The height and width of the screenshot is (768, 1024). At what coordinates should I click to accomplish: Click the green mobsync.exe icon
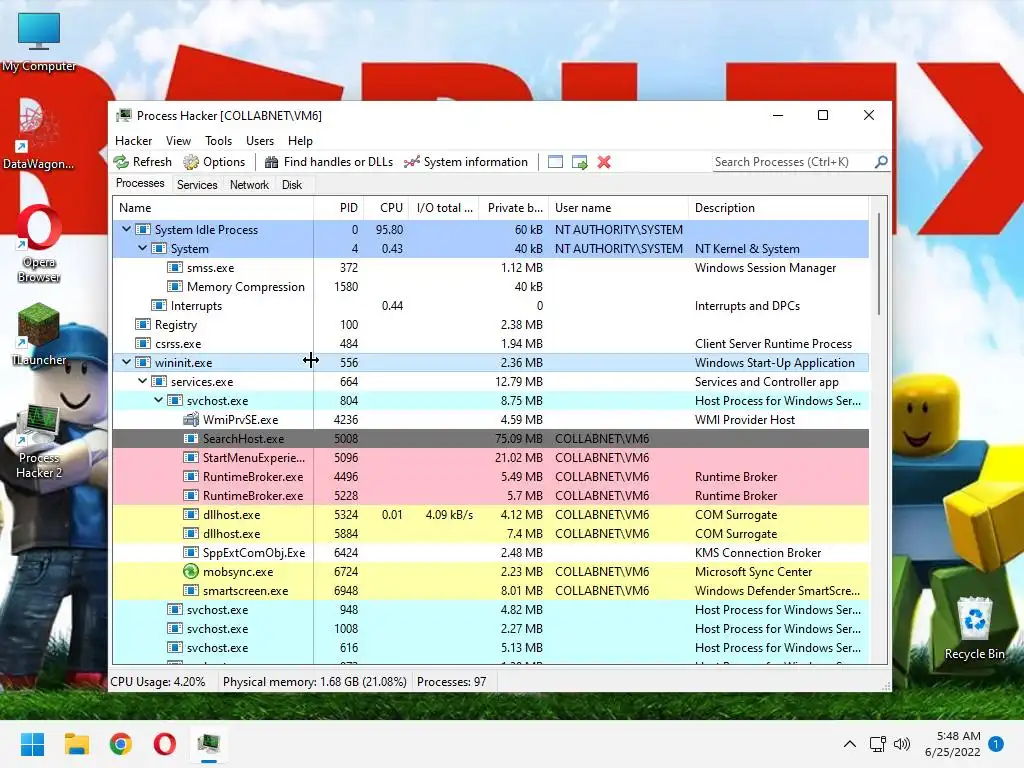coord(191,571)
